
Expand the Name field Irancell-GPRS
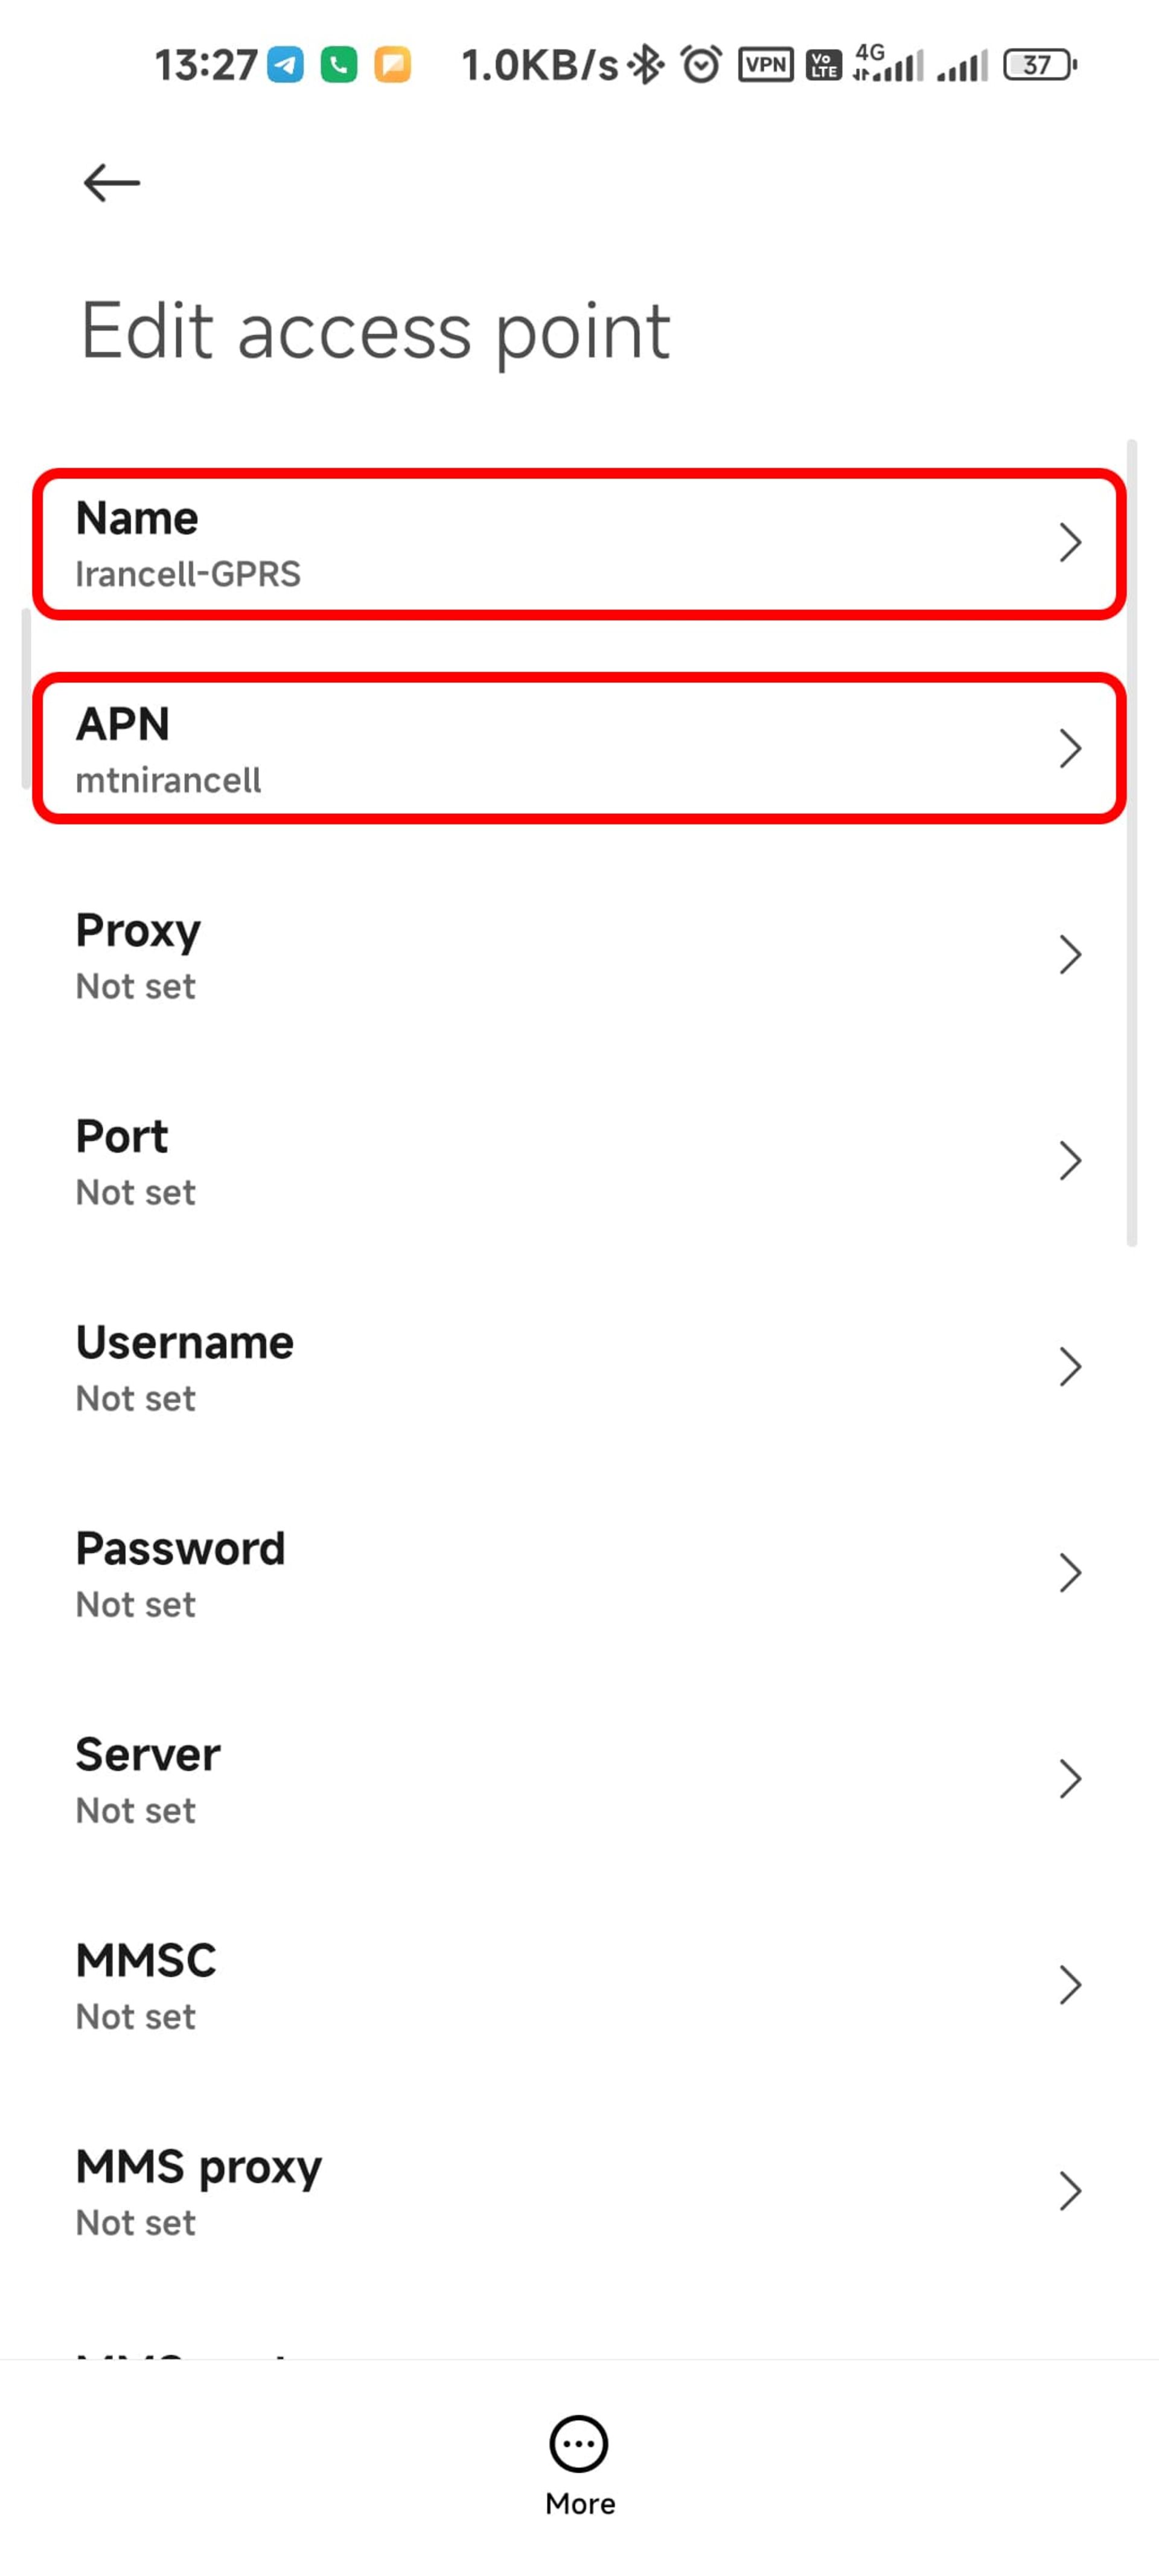(579, 542)
